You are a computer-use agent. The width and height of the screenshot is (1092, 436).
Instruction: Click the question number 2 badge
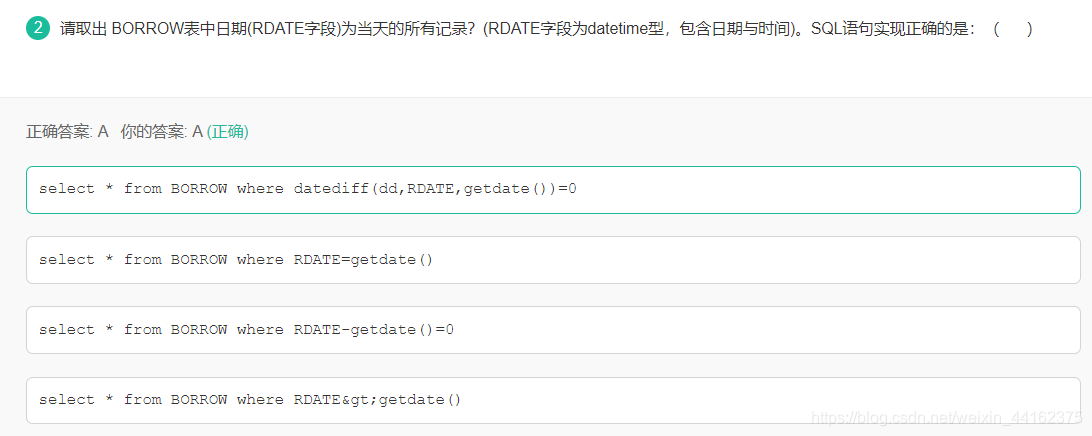(x=38, y=29)
